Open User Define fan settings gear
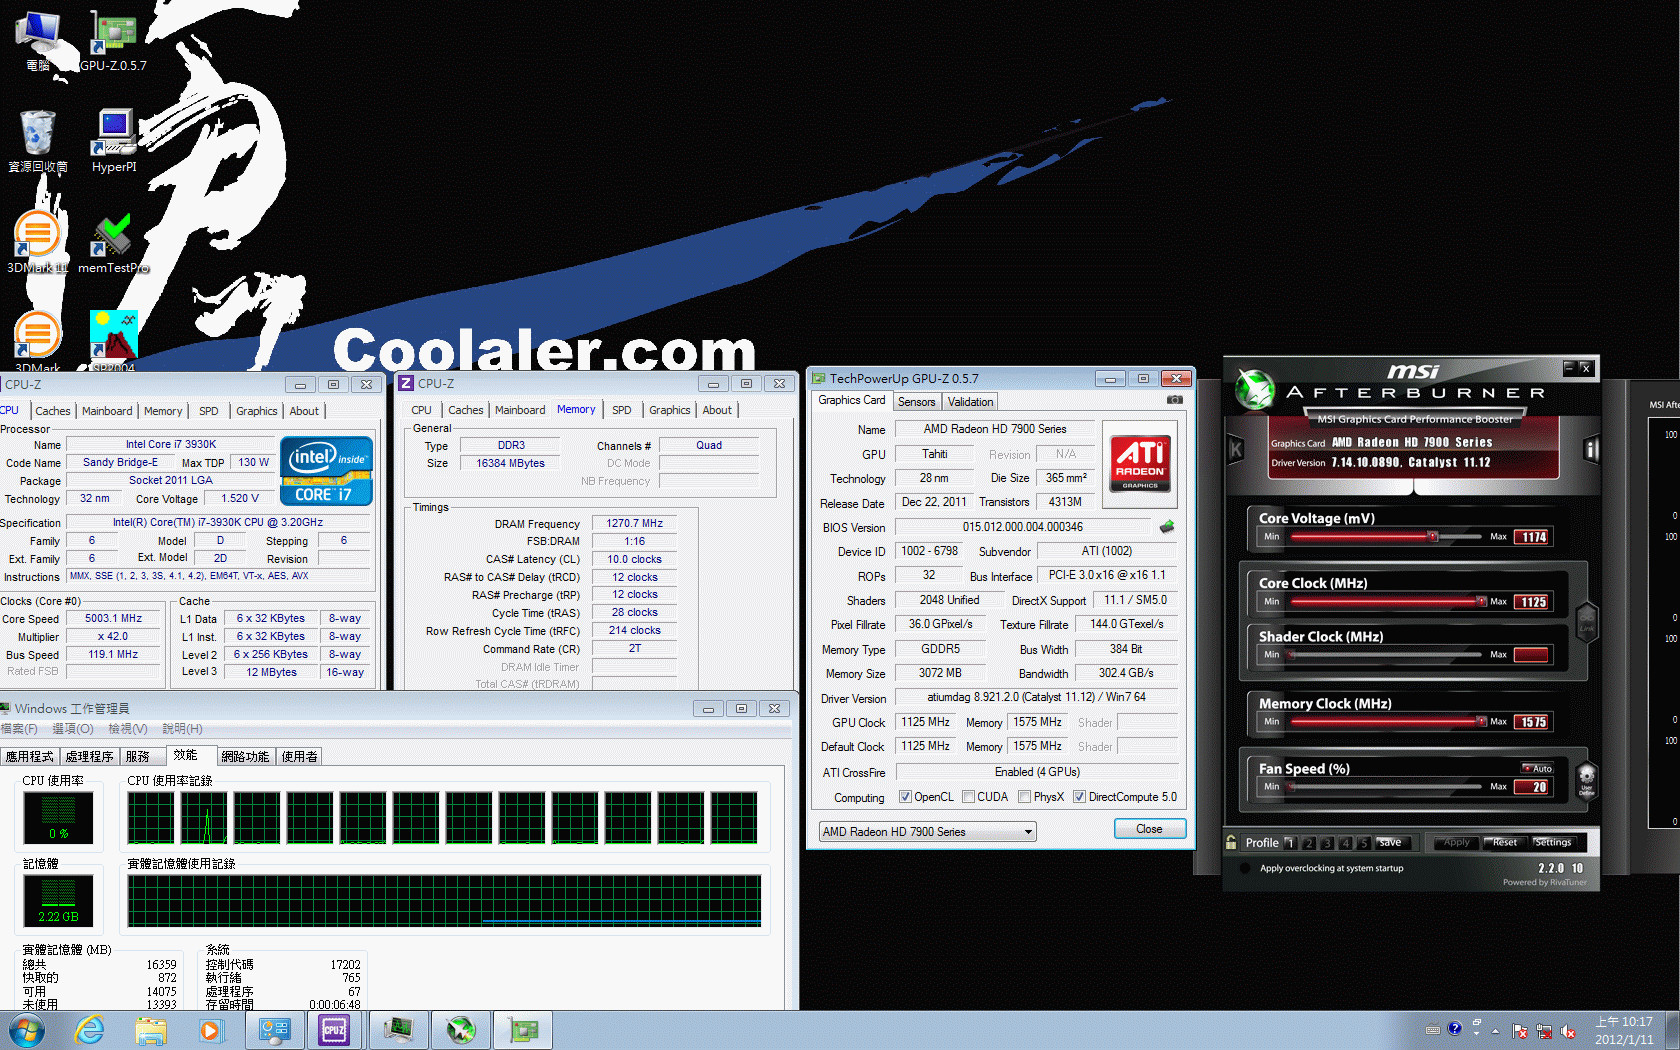Screen dimensions: 1680x1050 pos(1586,780)
